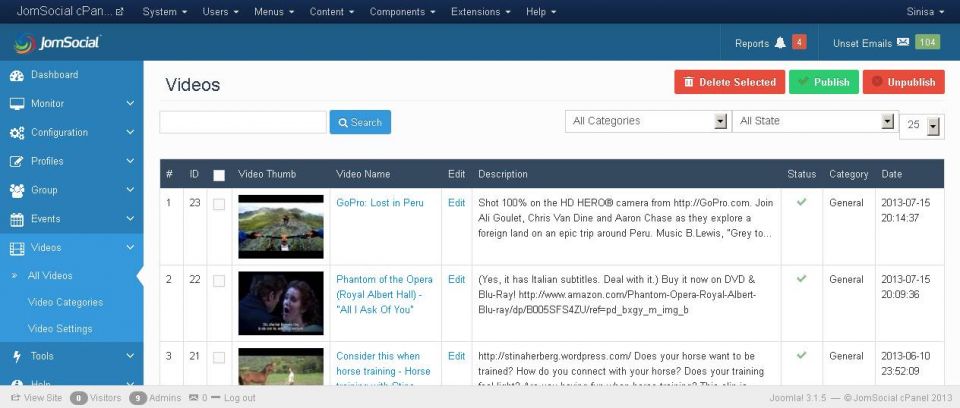Click the Monitor screen icon

pyautogui.click(x=17, y=104)
